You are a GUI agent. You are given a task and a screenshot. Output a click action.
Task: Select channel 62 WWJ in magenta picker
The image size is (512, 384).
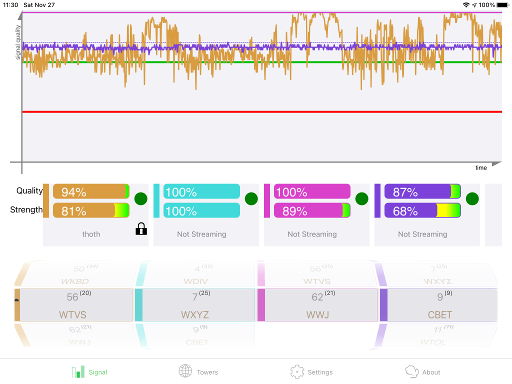click(318, 305)
